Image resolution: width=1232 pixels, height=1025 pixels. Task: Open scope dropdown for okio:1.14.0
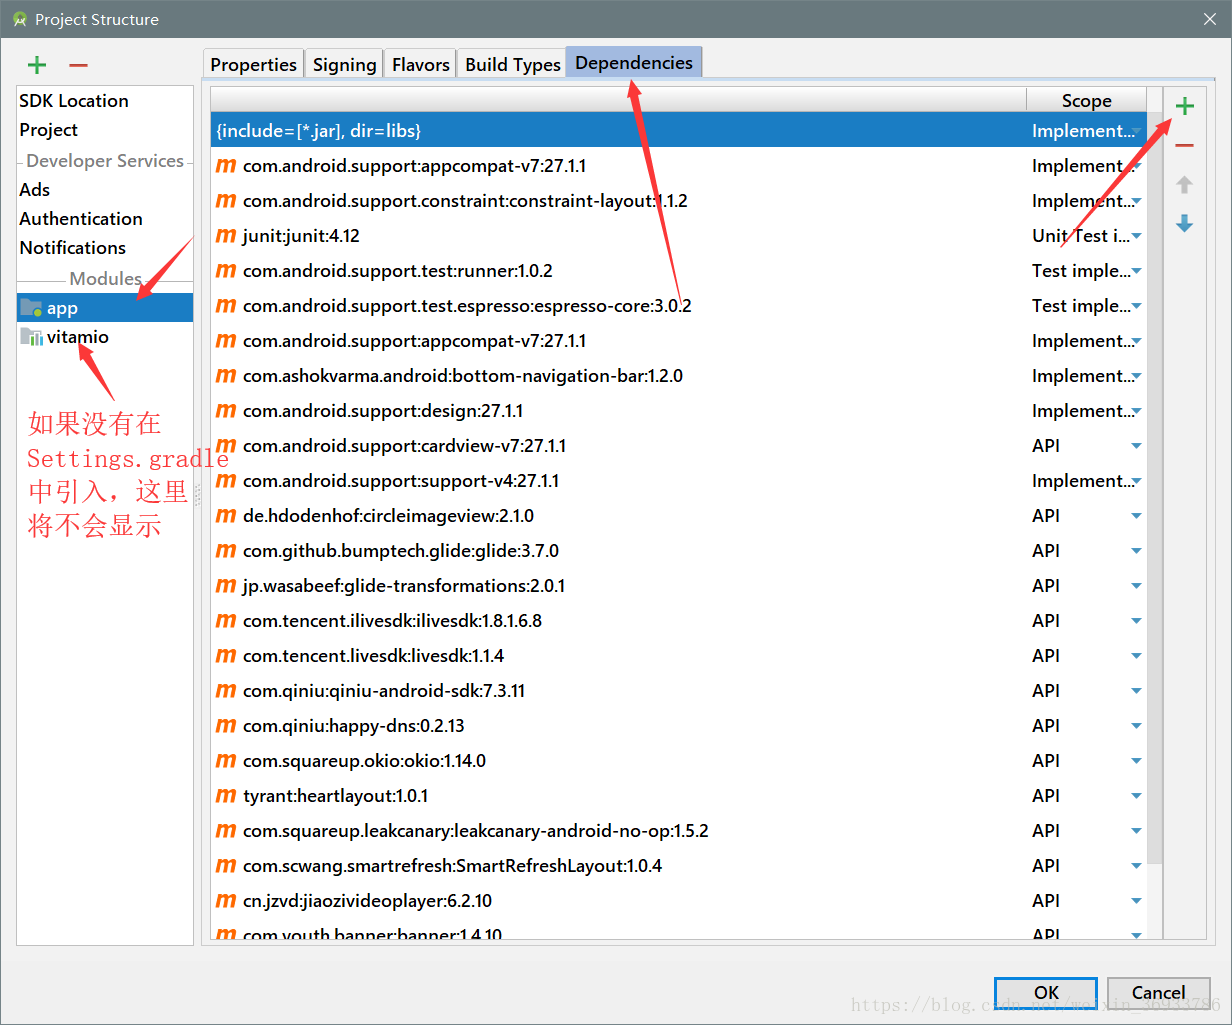click(1137, 761)
